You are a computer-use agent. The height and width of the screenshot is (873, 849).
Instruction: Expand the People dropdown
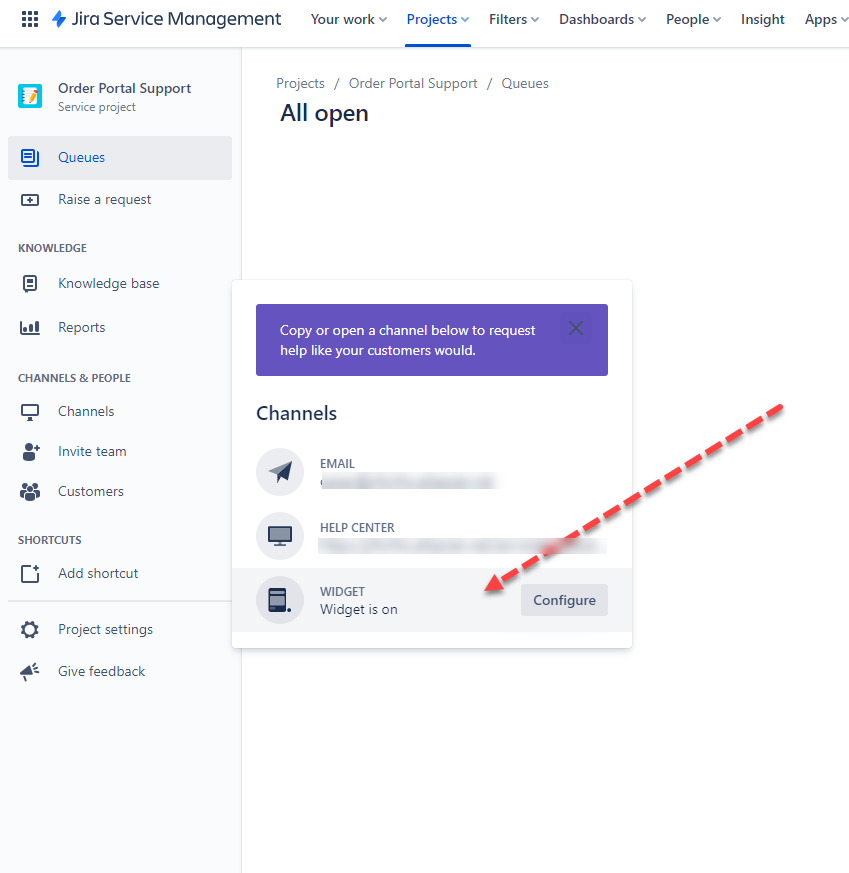pyautogui.click(x=693, y=19)
